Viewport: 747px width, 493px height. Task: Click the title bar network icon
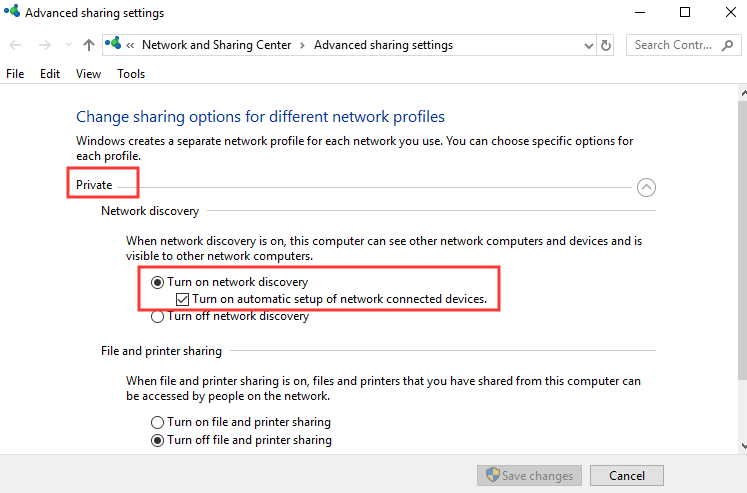click(11, 13)
